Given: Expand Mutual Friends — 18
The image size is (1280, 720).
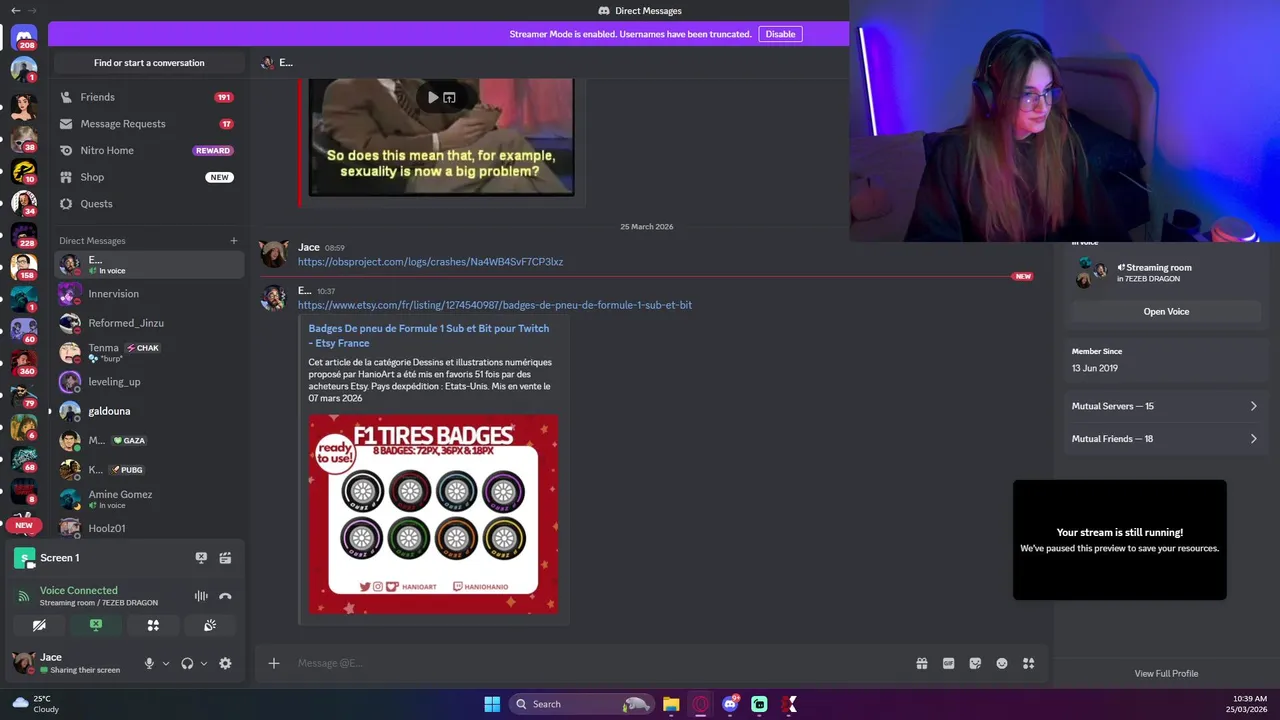Looking at the screenshot, I should click(x=1166, y=439).
